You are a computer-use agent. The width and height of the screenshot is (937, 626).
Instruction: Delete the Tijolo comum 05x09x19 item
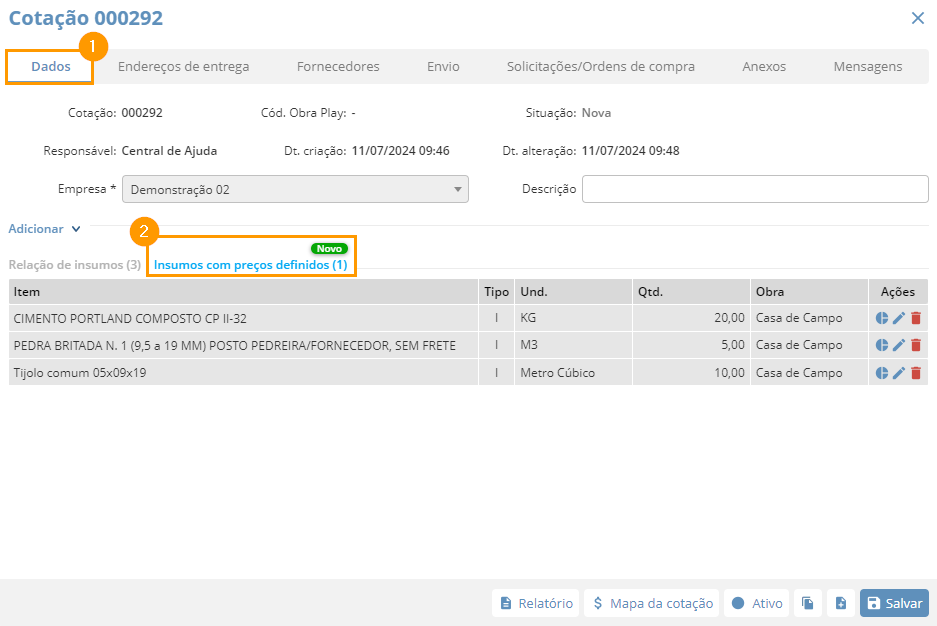click(915, 373)
